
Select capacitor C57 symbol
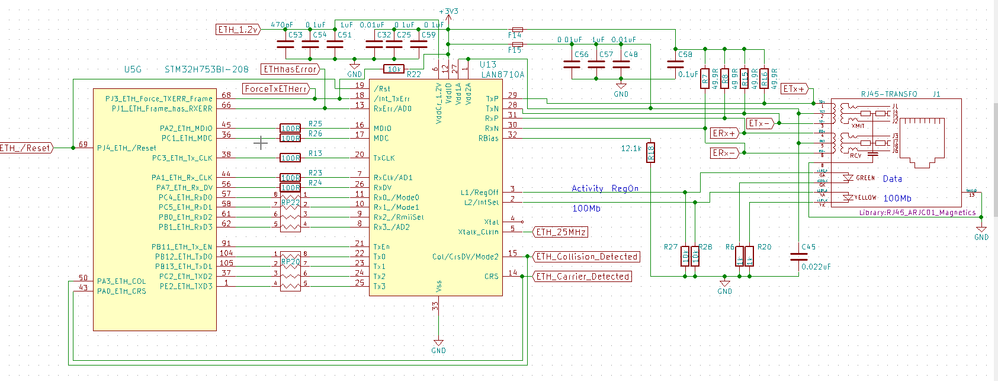(x=597, y=64)
